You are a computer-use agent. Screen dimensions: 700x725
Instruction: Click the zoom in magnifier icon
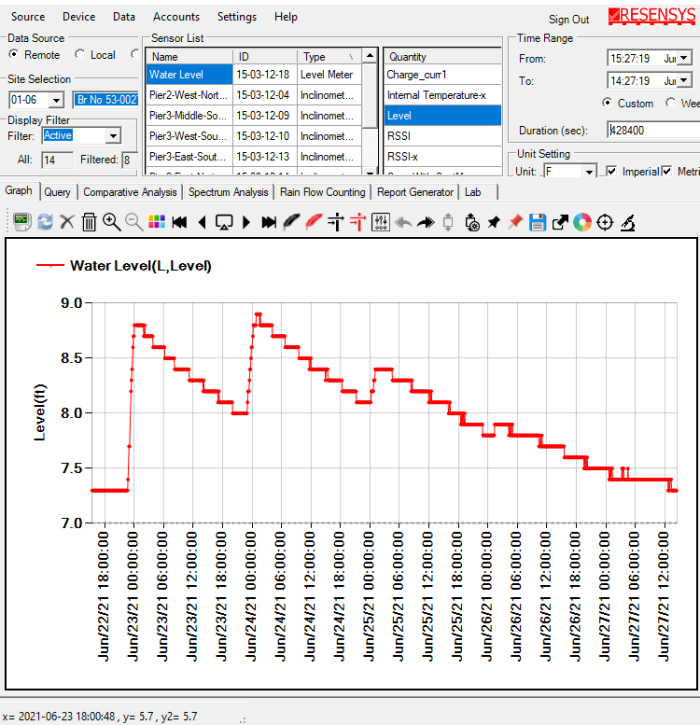click(111, 222)
